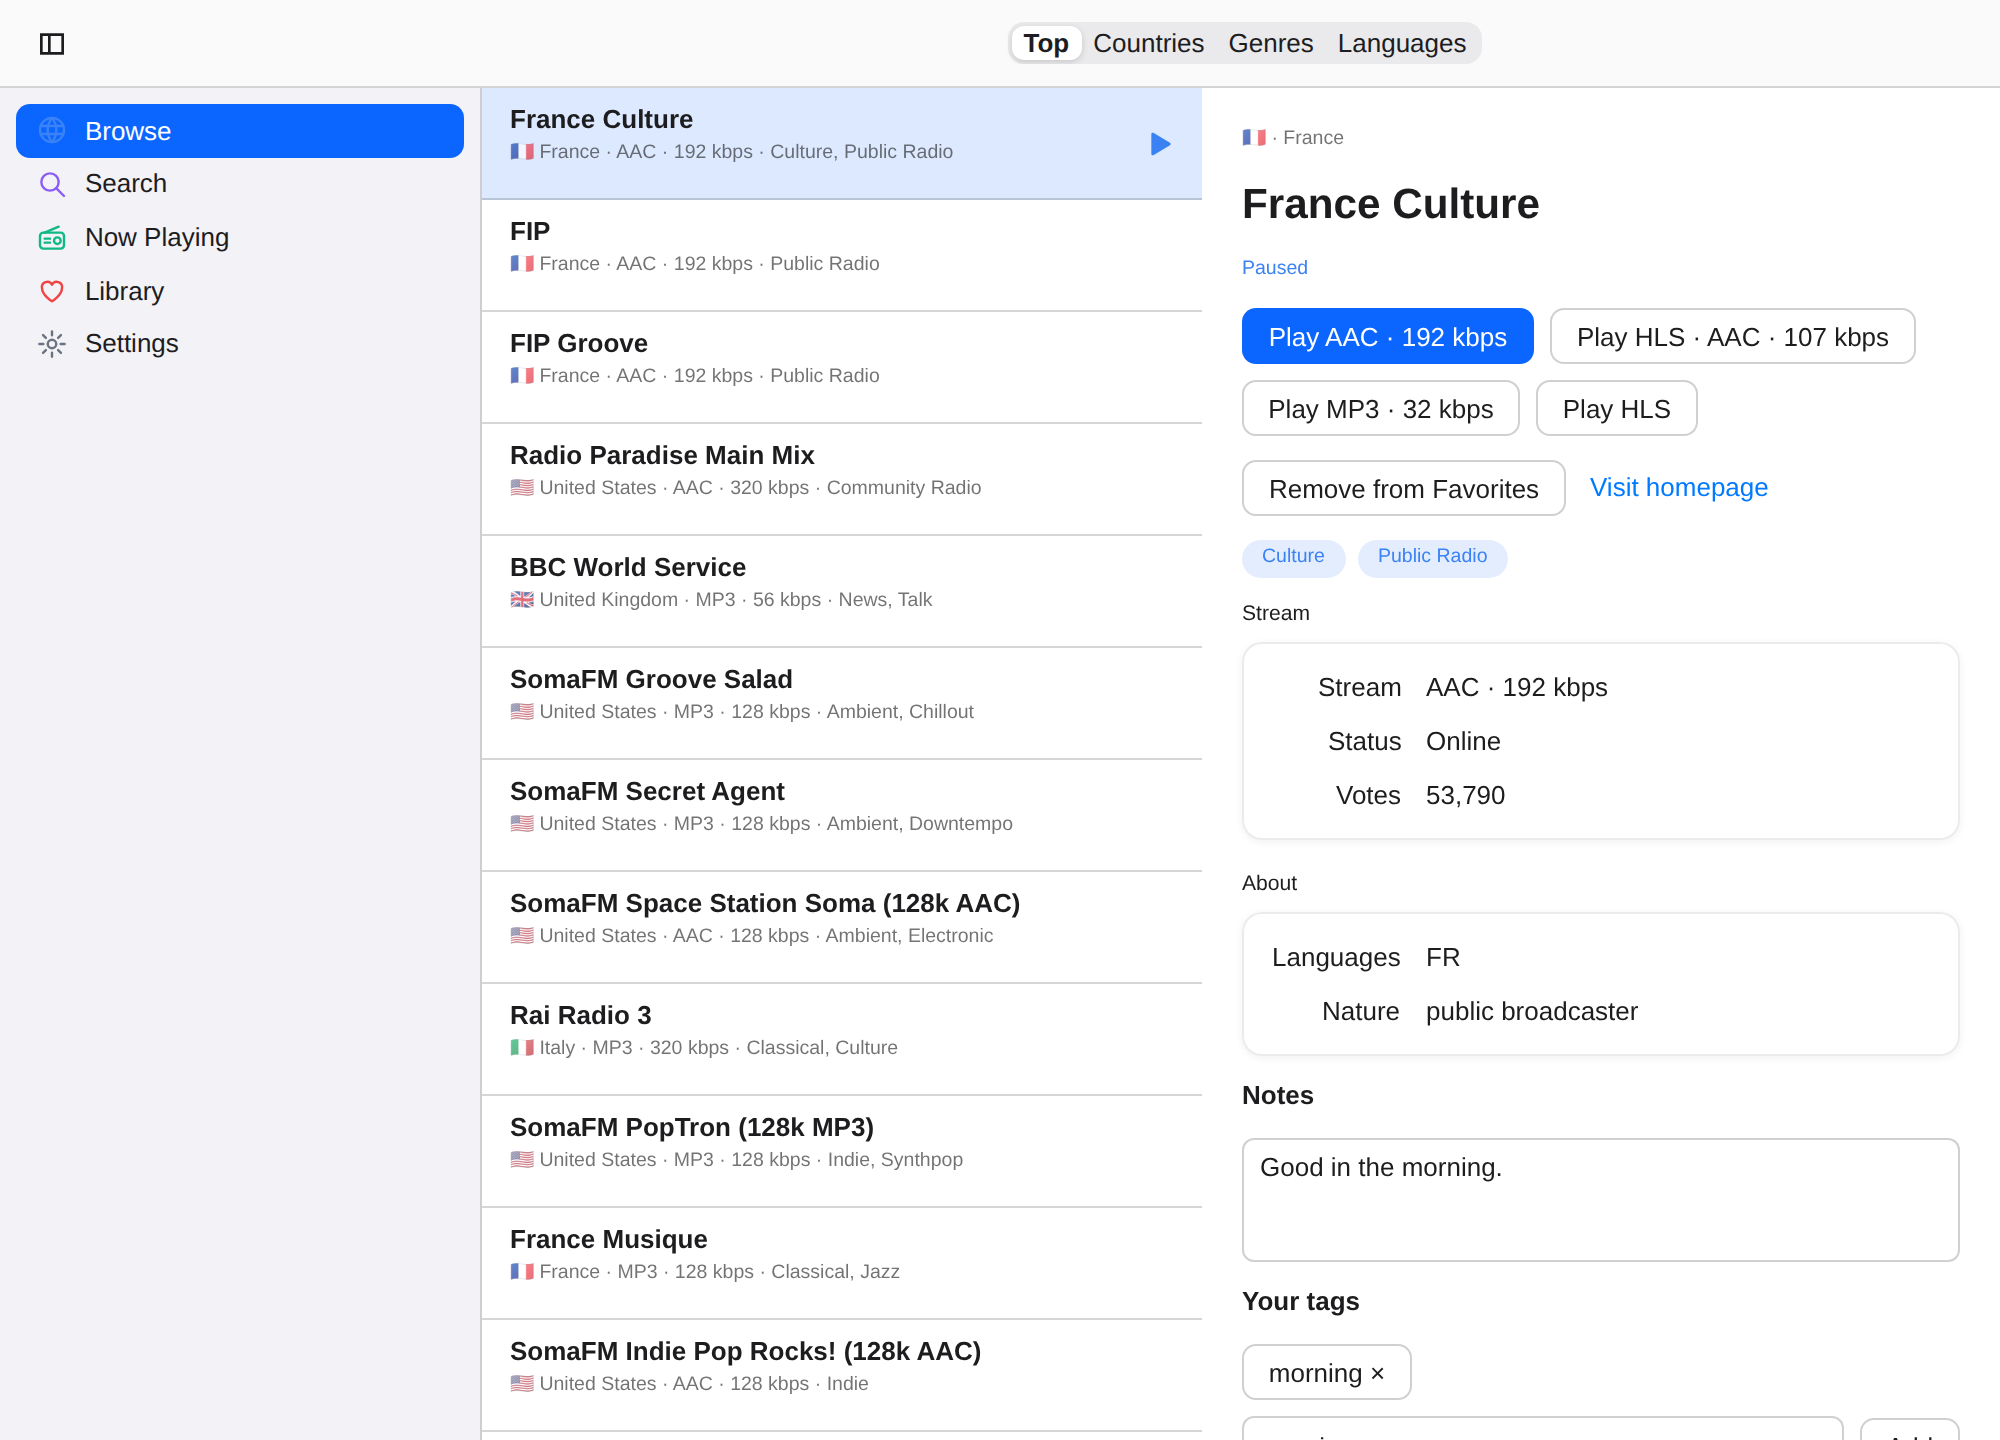2000x1440 pixels.
Task: Play the MP3 32 kbps stream
Action: point(1380,408)
